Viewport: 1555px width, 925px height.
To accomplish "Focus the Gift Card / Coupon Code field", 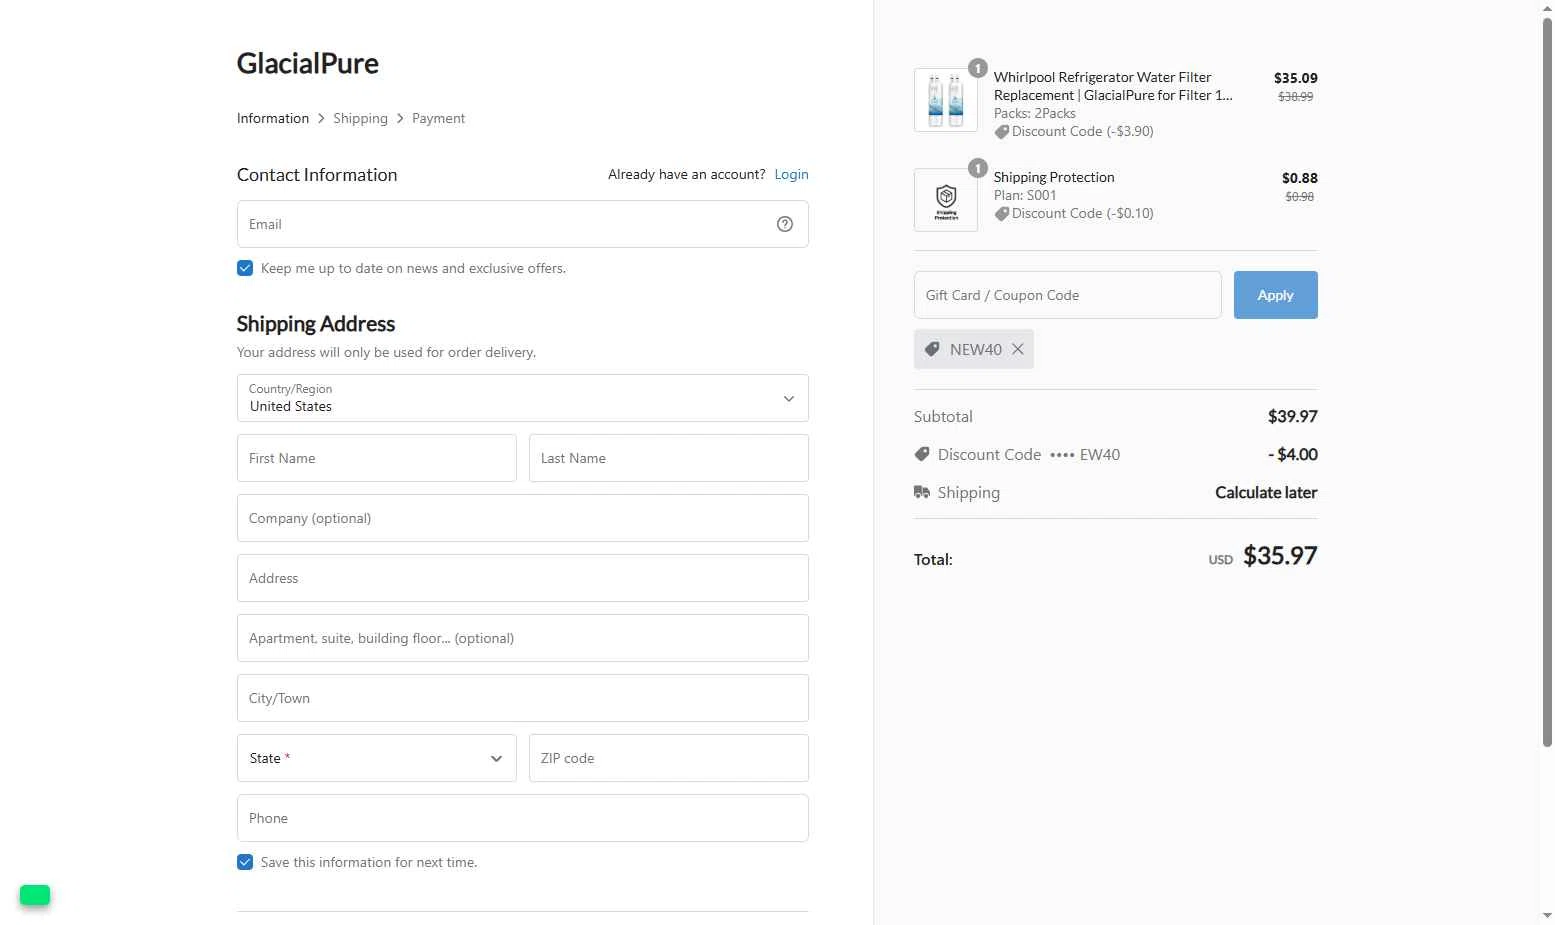I will pos(1067,295).
